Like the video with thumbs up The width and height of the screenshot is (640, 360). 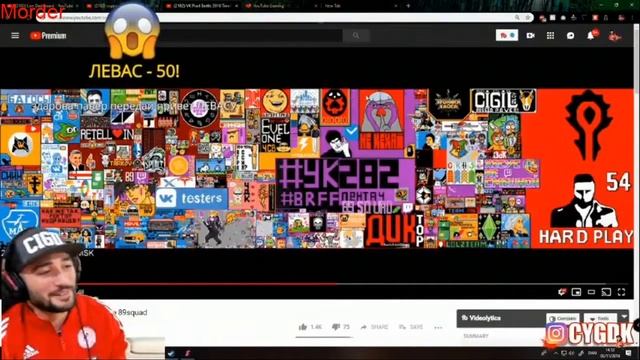[310, 327]
